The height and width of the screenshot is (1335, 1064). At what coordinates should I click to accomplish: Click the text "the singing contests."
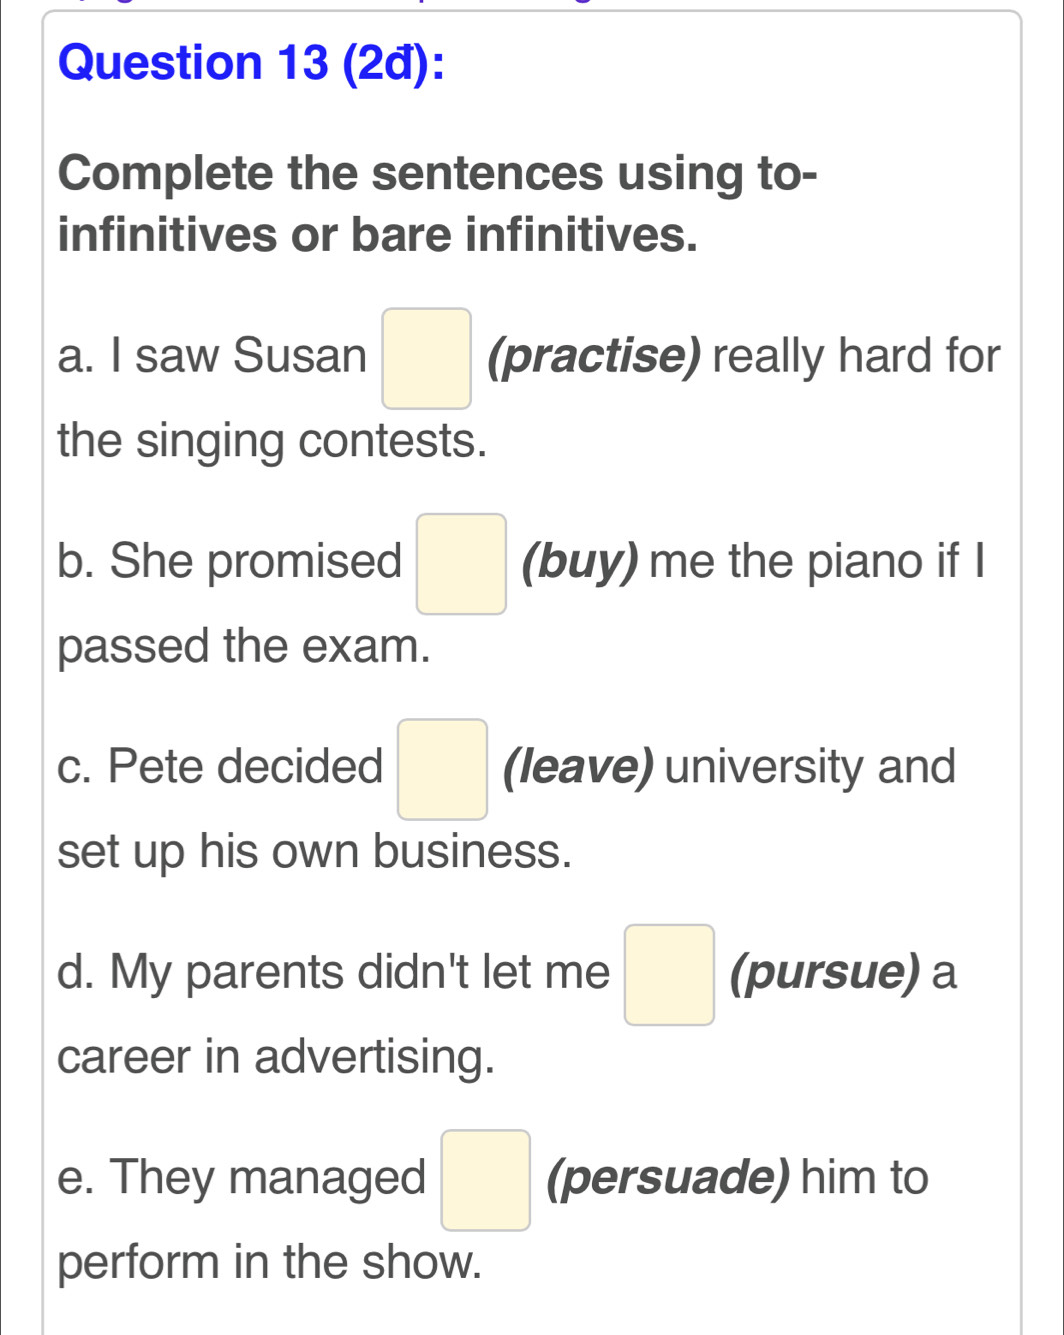point(272,441)
